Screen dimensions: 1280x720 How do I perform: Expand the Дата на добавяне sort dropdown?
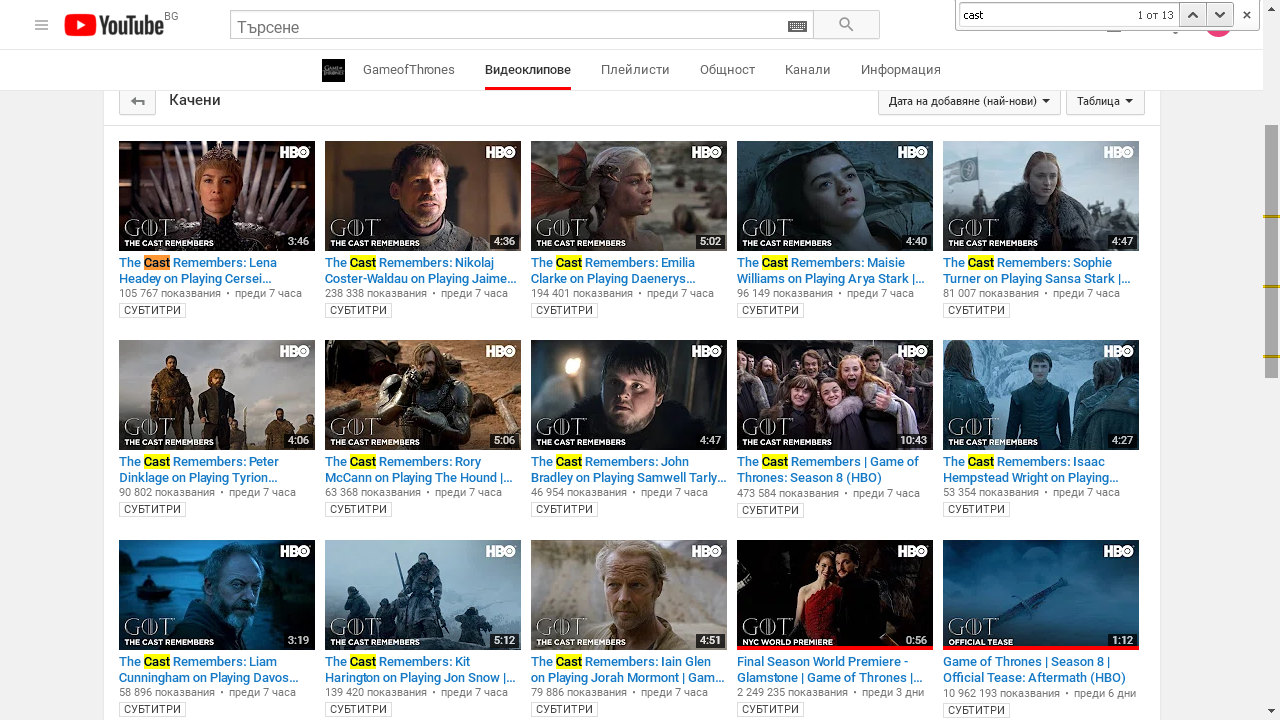tap(968, 101)
